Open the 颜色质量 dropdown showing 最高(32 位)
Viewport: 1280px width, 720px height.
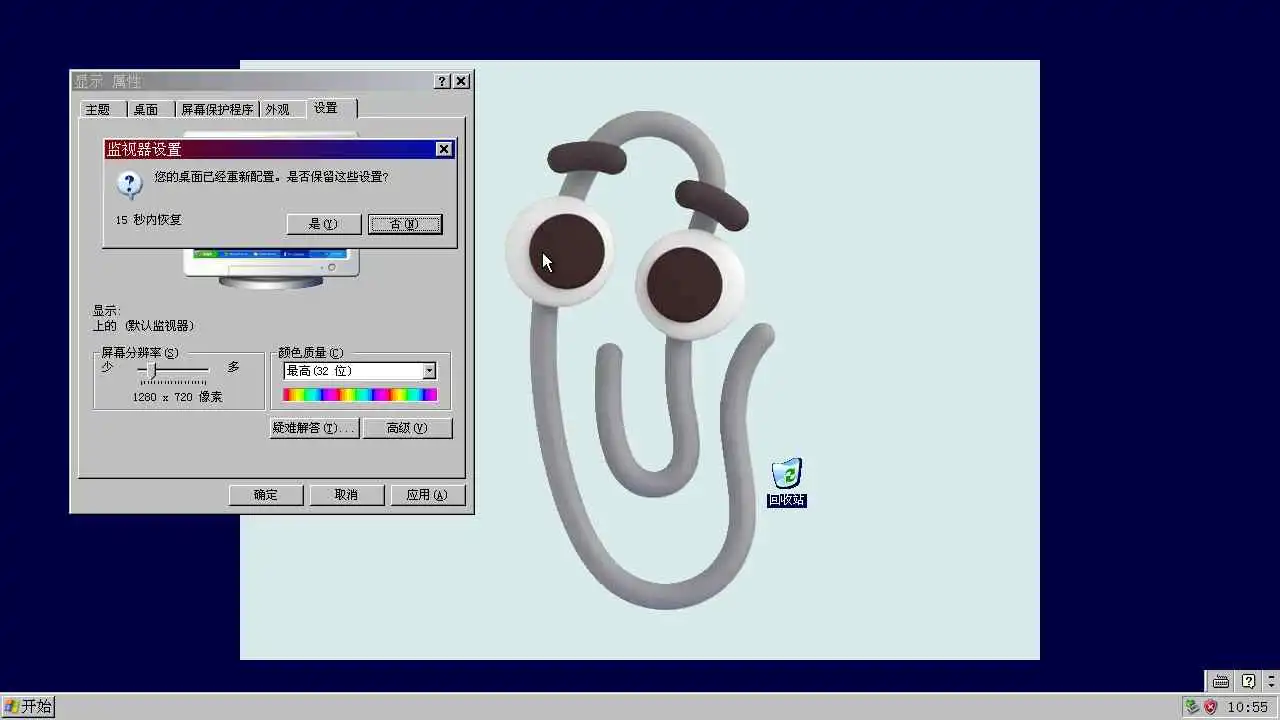tap(360, 371)
